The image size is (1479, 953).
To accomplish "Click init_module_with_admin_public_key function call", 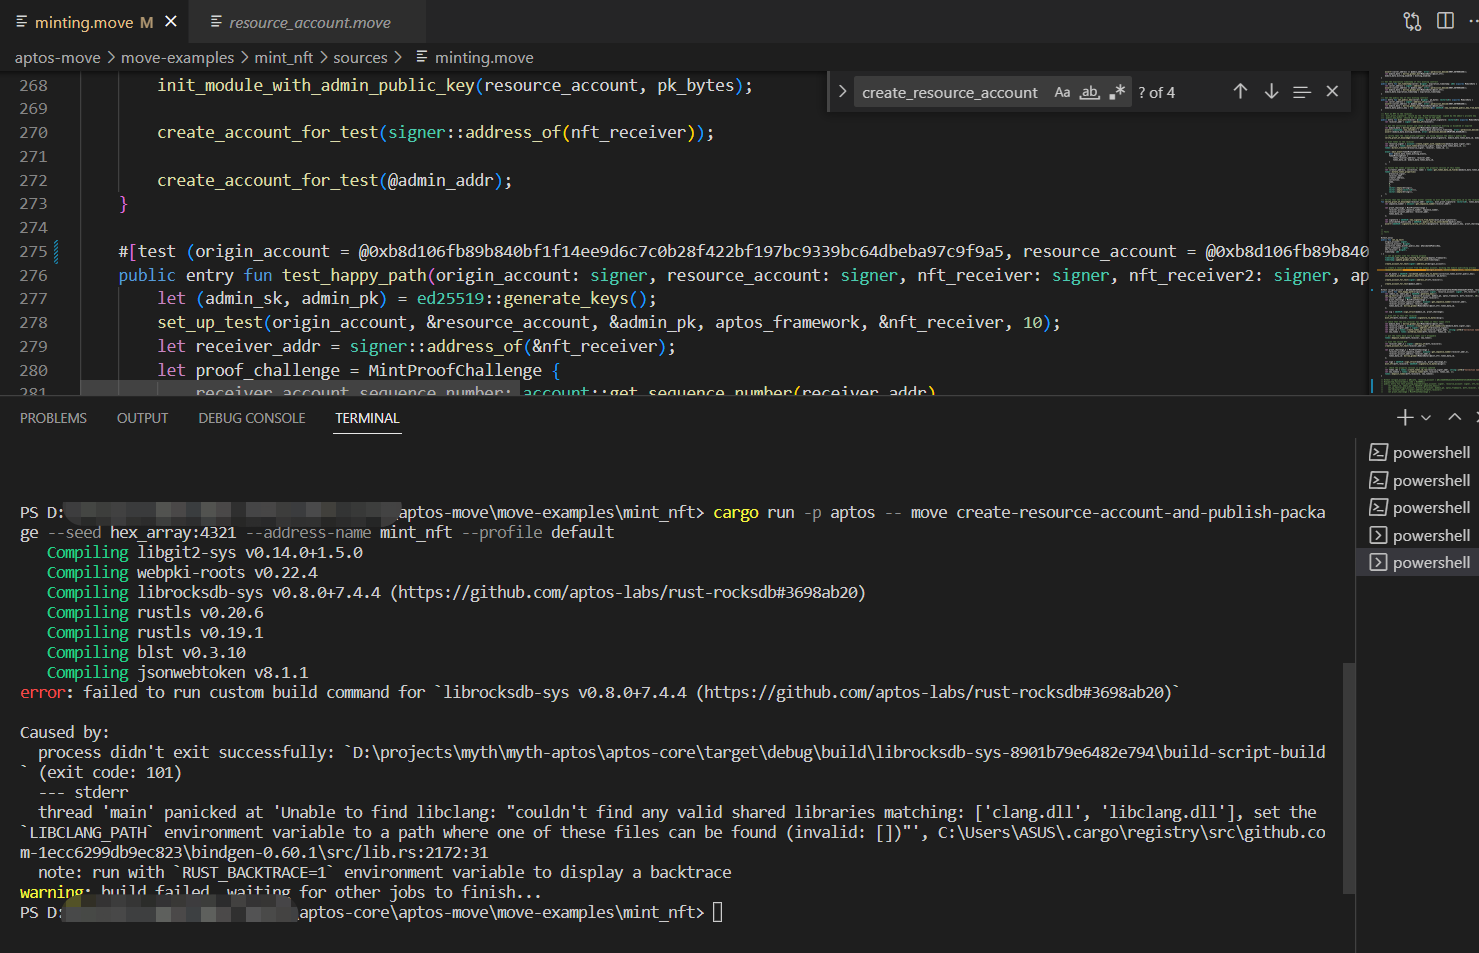I will pyautogui.click(x=316, y=86).
